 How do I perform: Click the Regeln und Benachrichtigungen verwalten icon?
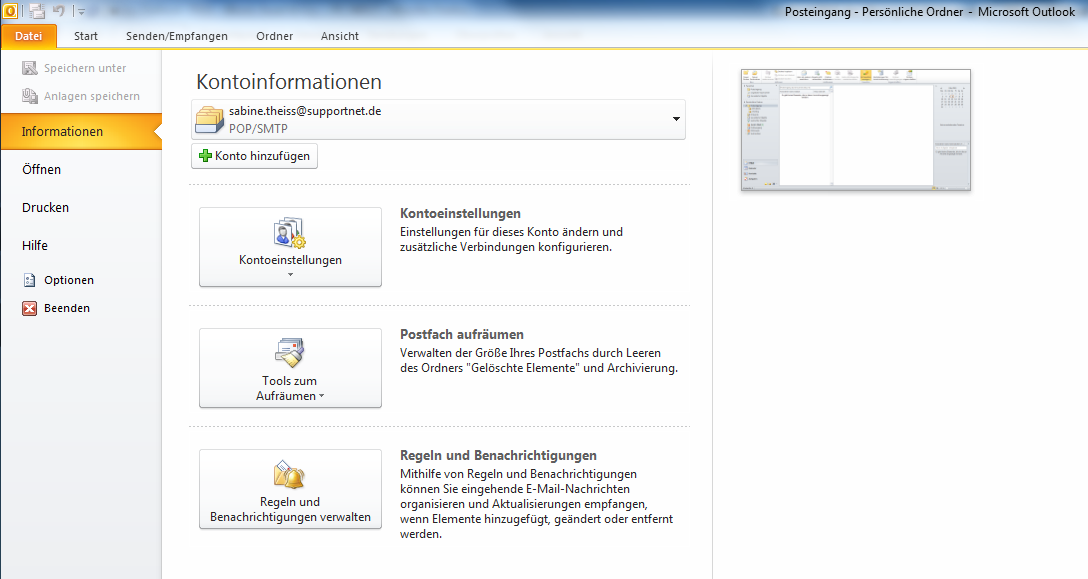(290, 475)
